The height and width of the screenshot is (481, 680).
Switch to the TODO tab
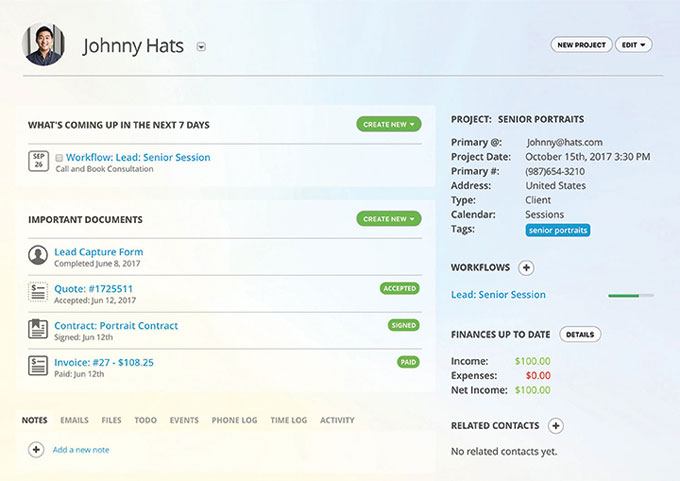click(x=145, y=420)
